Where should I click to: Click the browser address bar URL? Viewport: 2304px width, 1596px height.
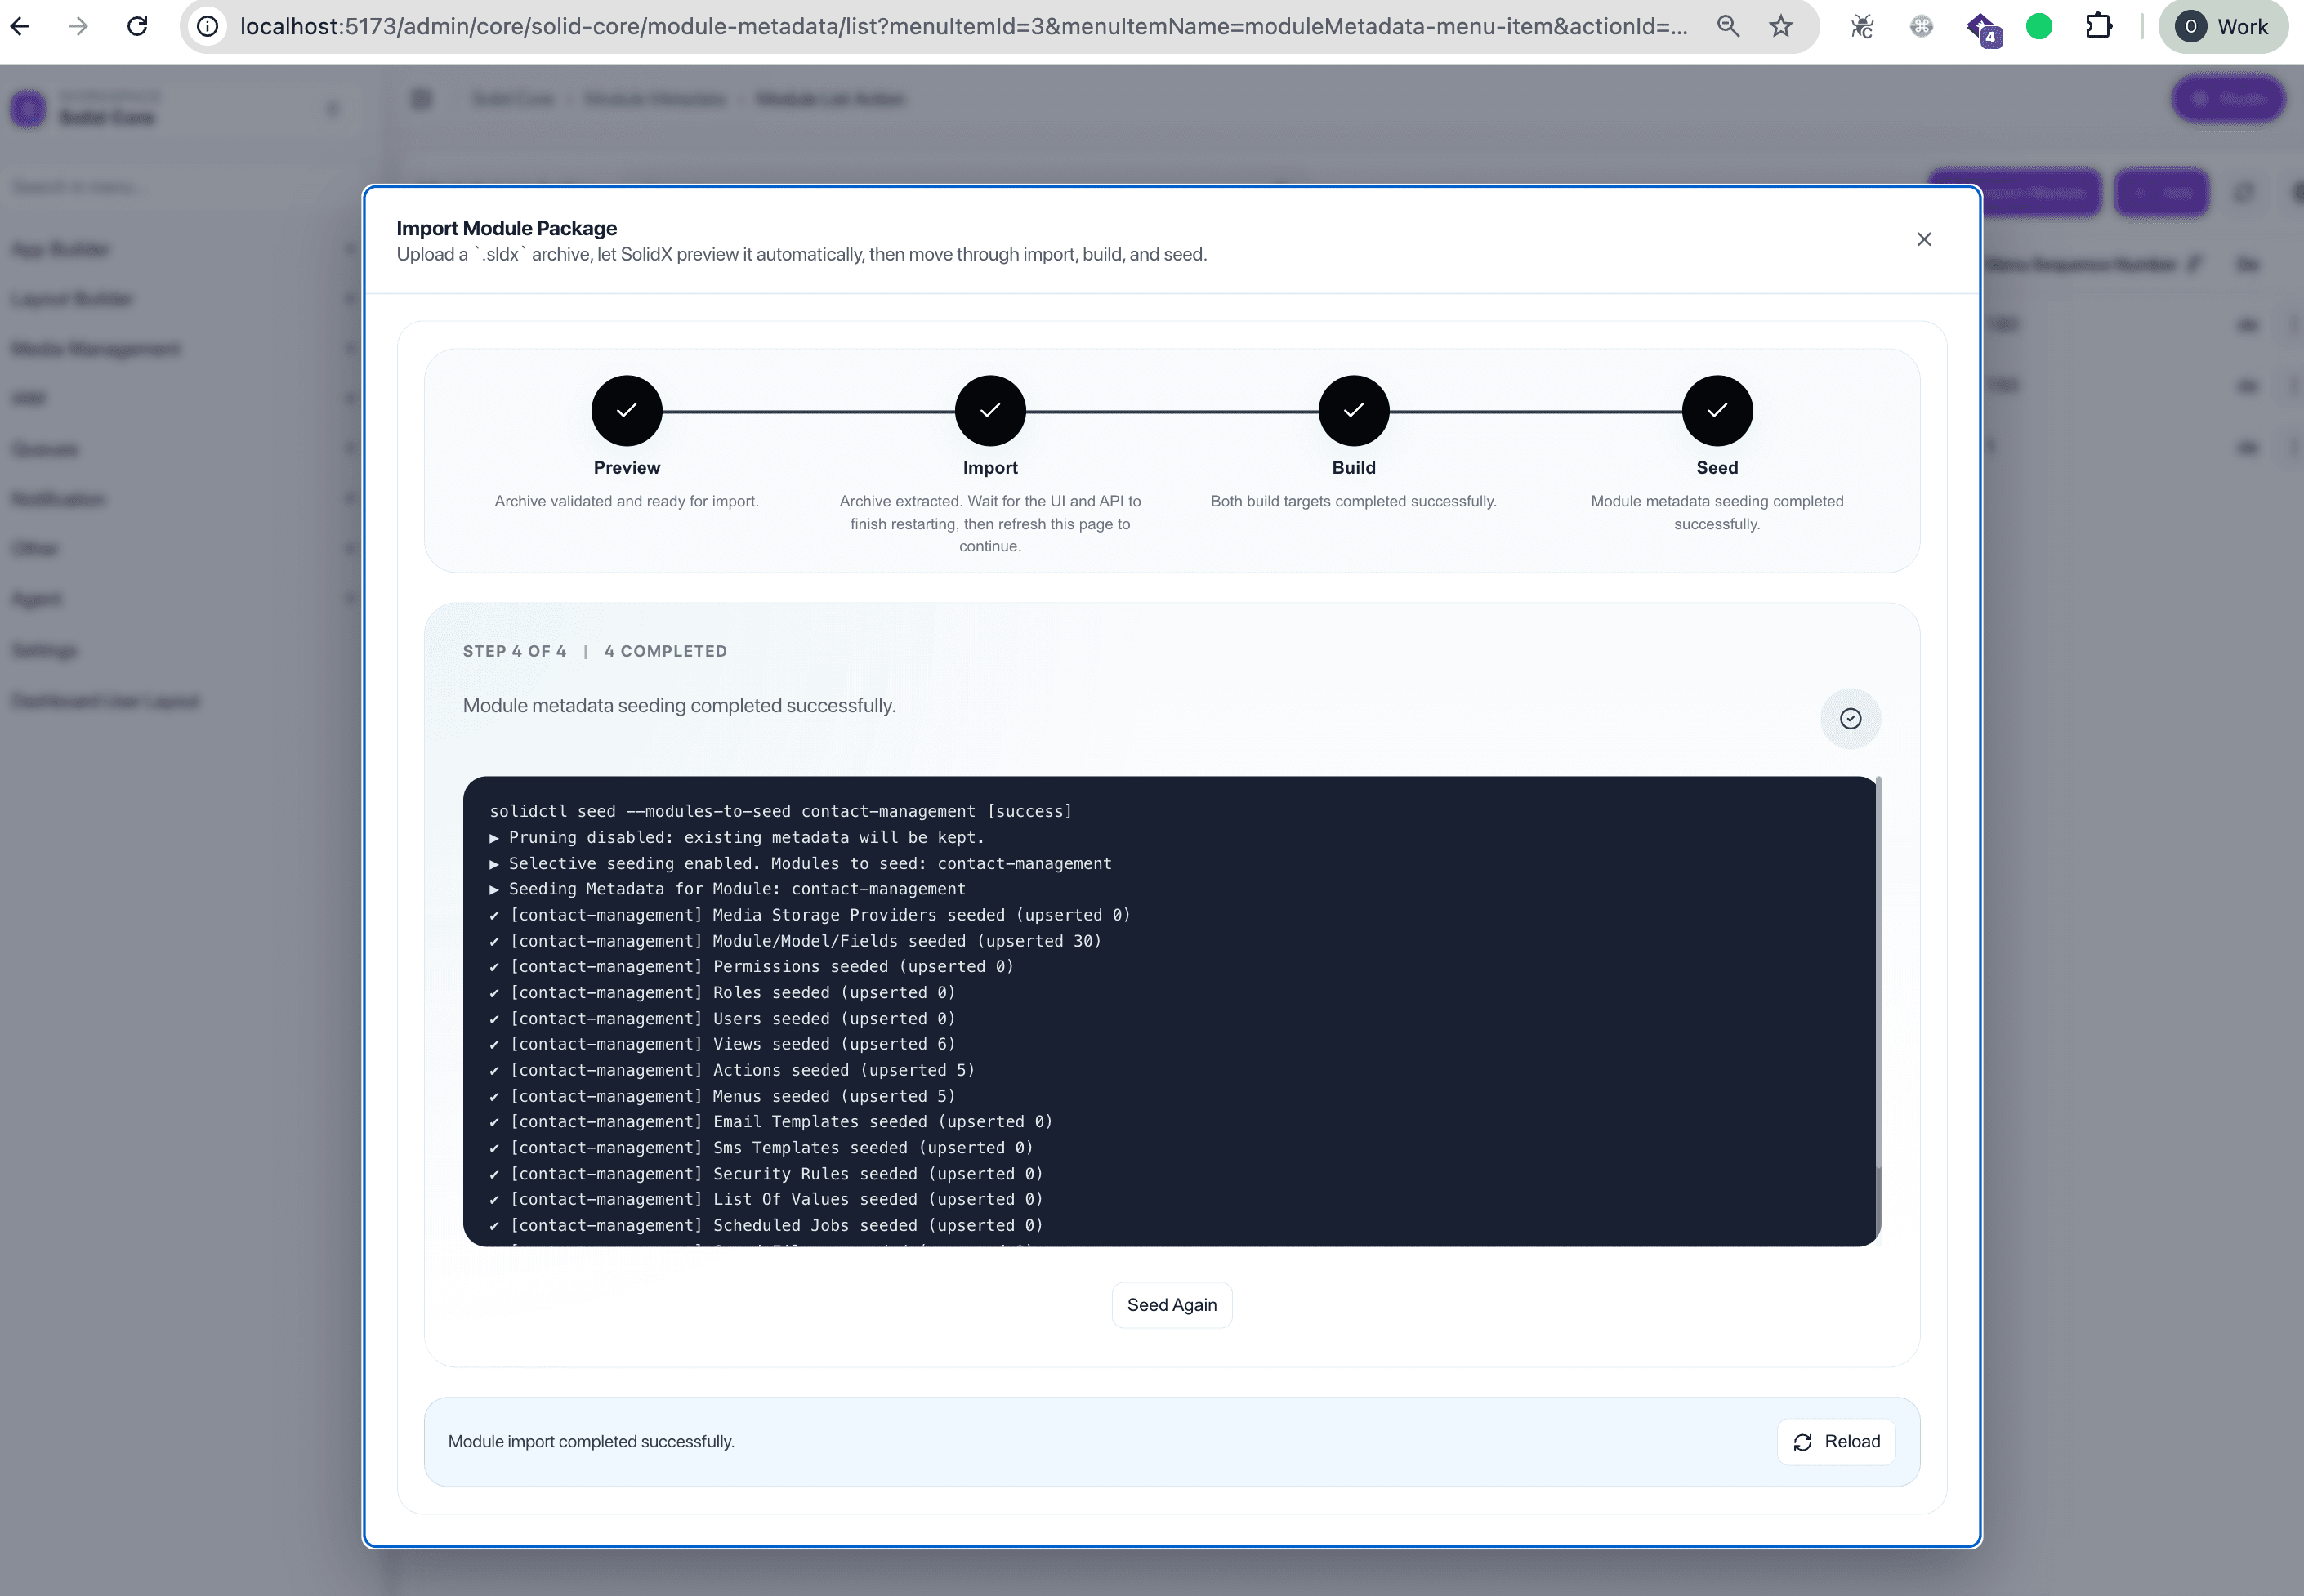tap(963, 26)
